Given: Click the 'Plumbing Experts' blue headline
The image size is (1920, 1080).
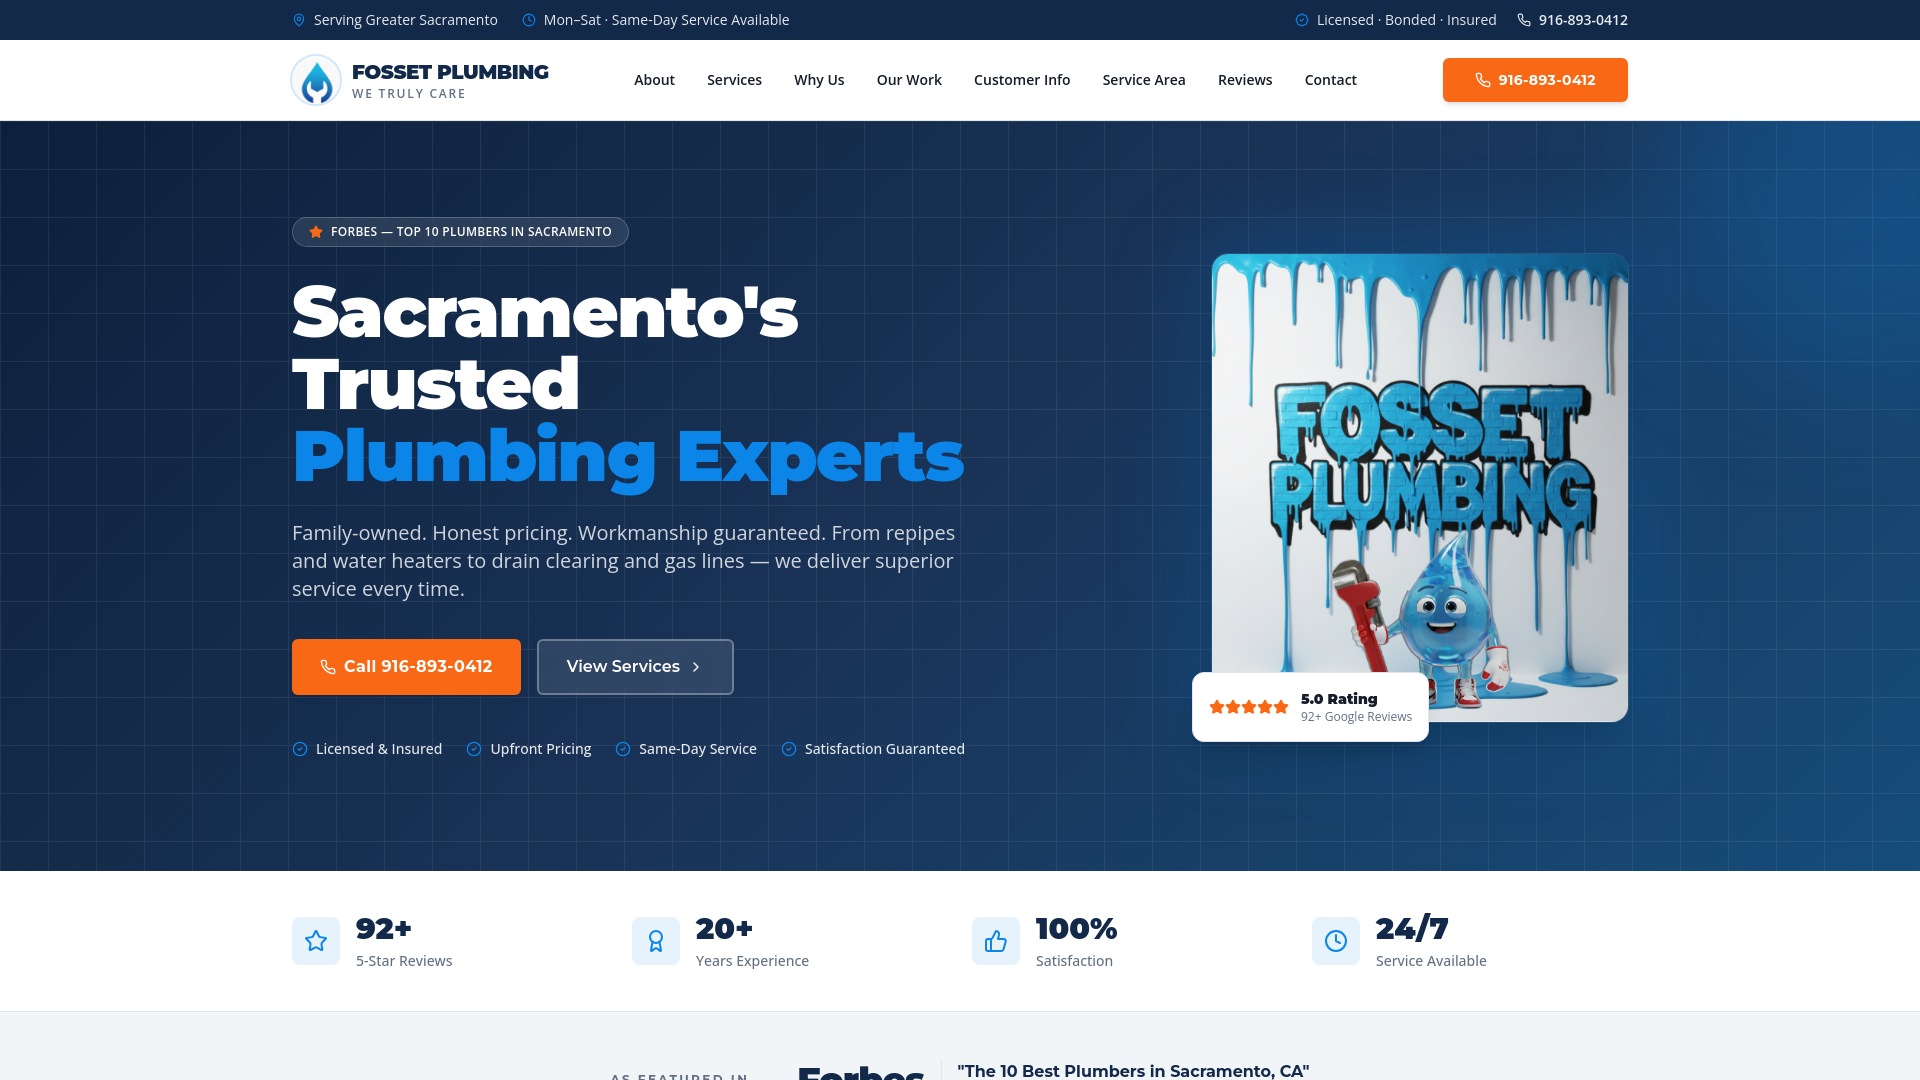Looking at the screenshot, I should coord(628,457).
